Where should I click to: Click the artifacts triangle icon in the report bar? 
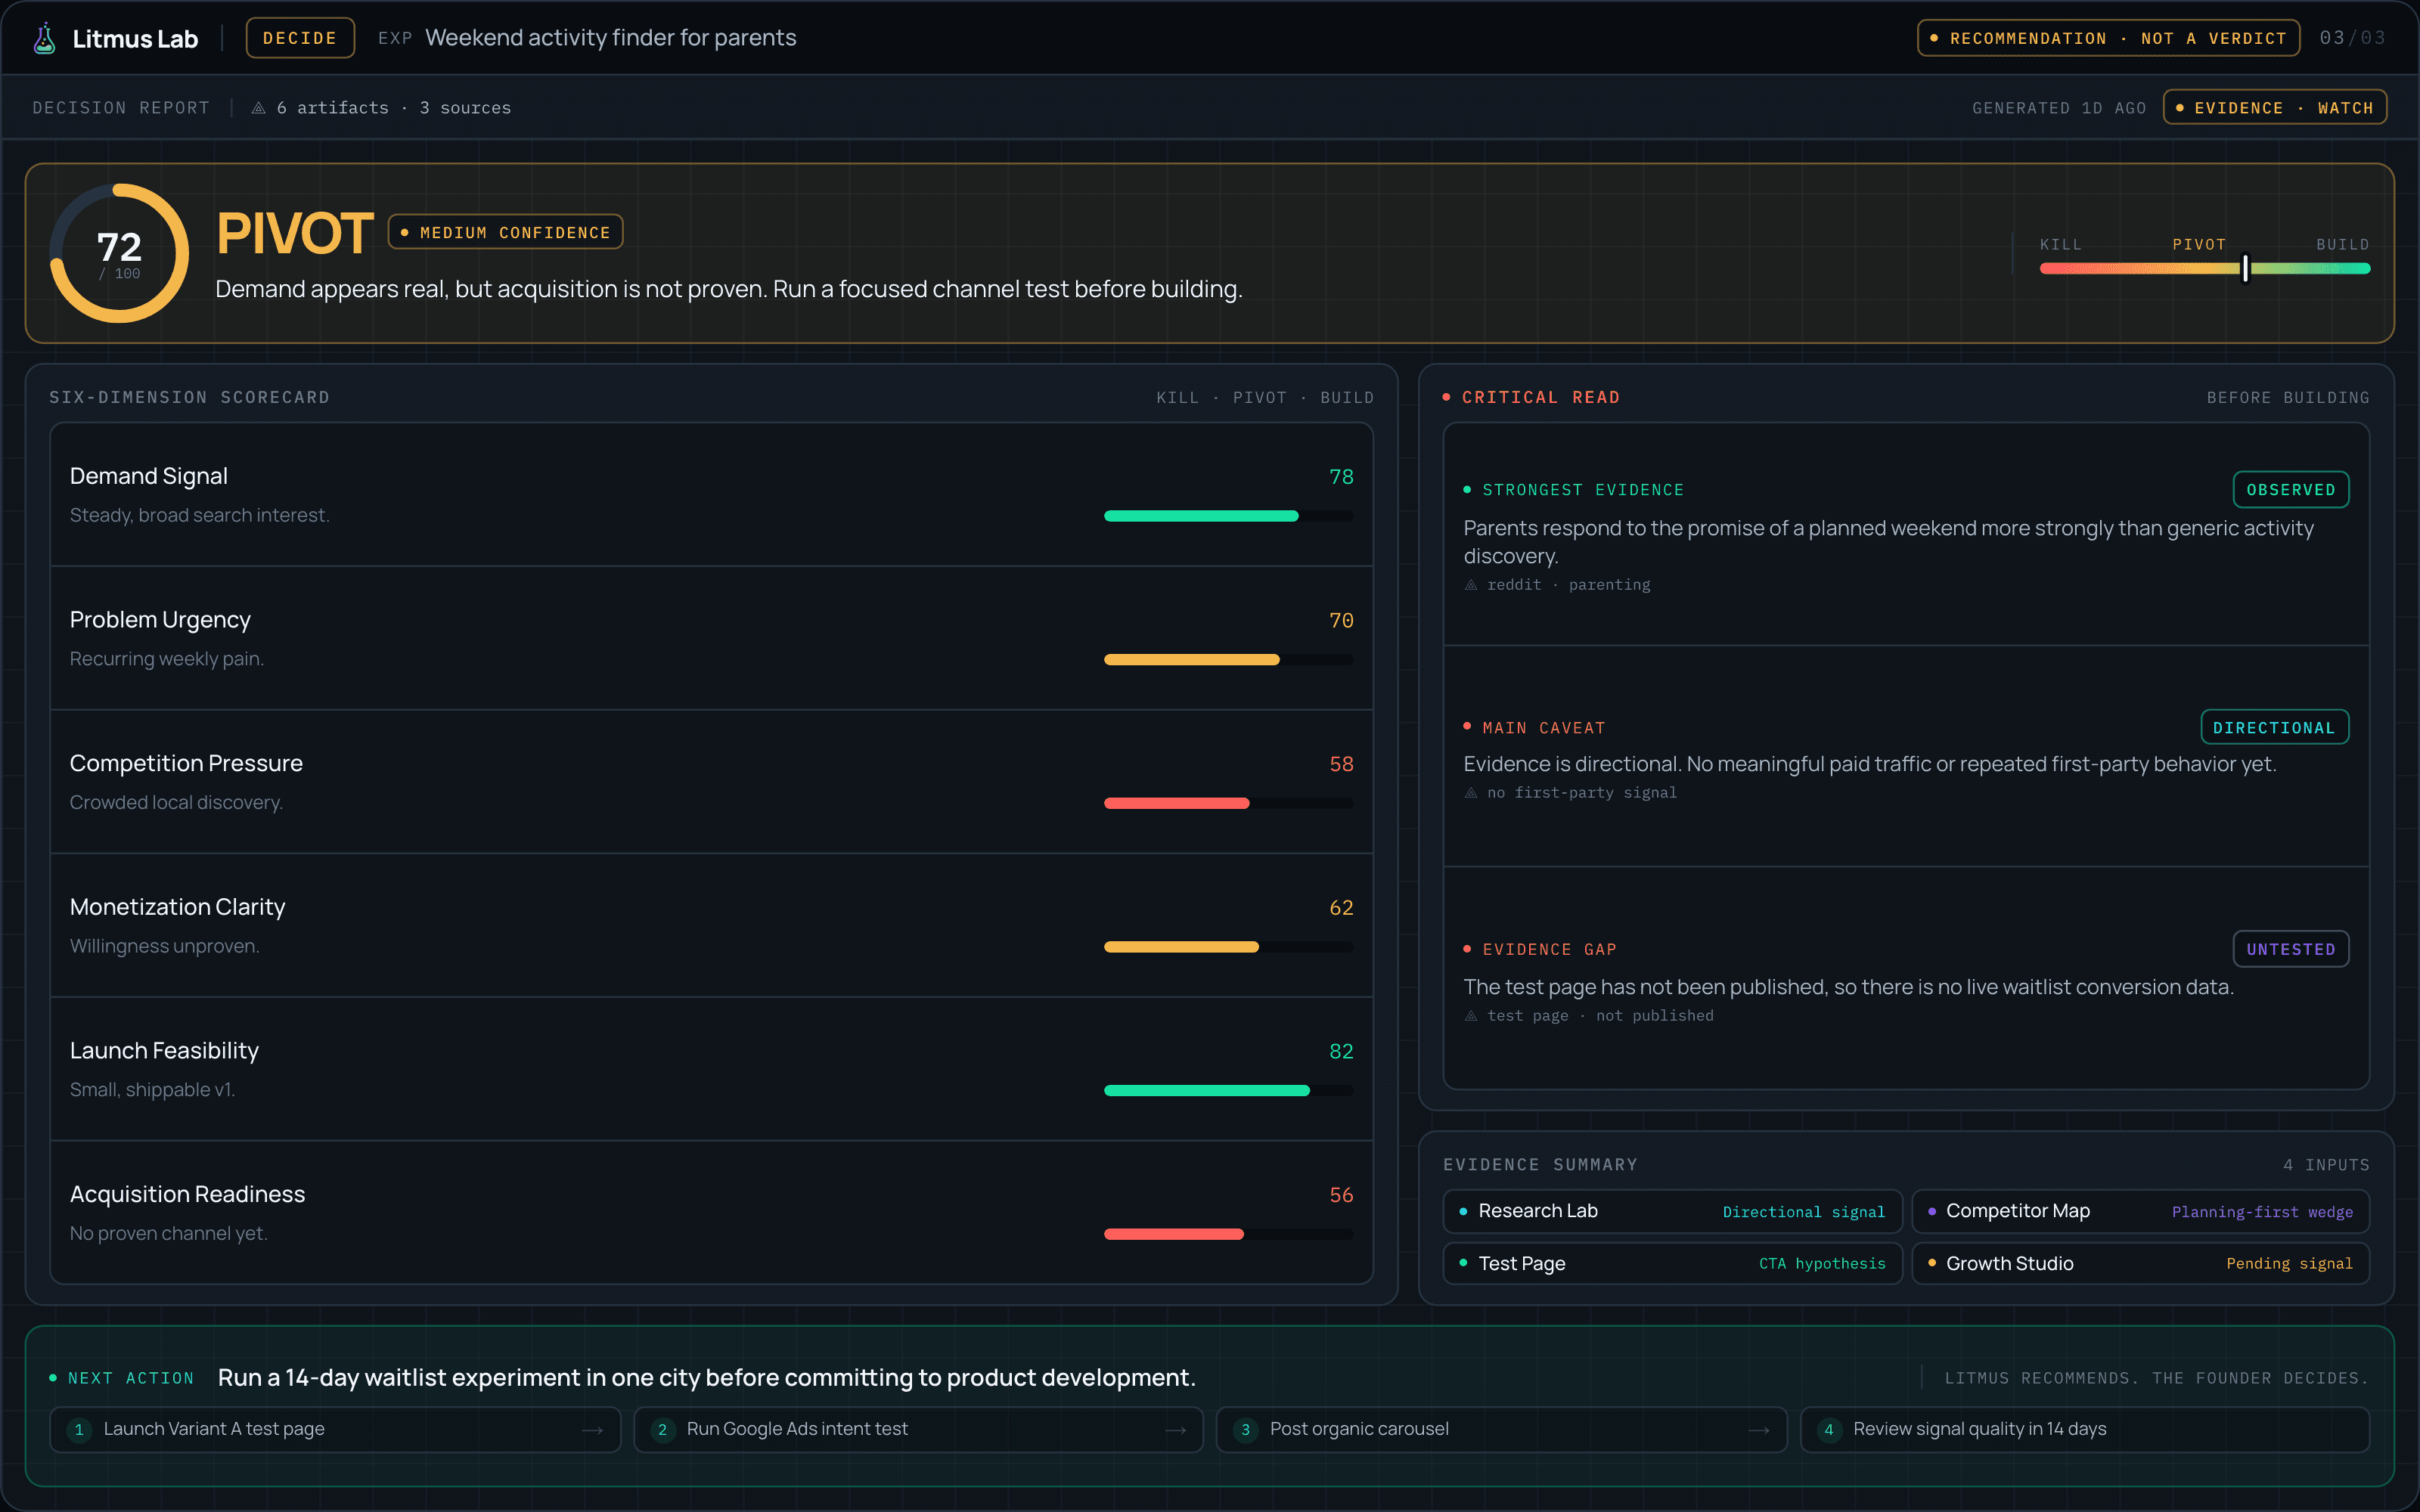(258, 108)
